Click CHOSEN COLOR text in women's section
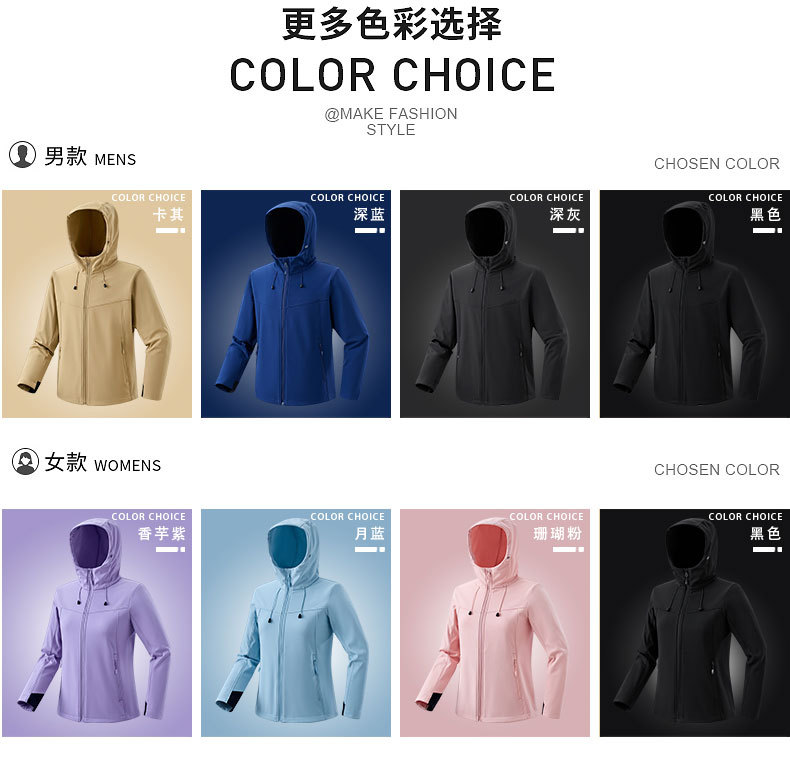 716,470
